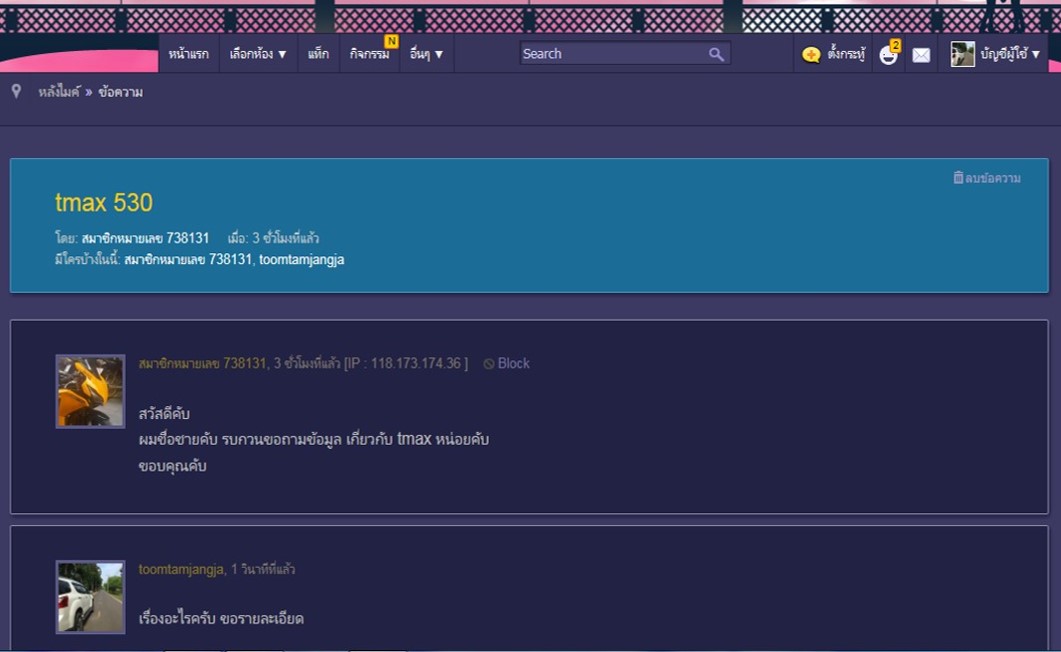Click the yellow motorcycle avatar thumbnail
1061x652 pixels.
click(90, 392)
